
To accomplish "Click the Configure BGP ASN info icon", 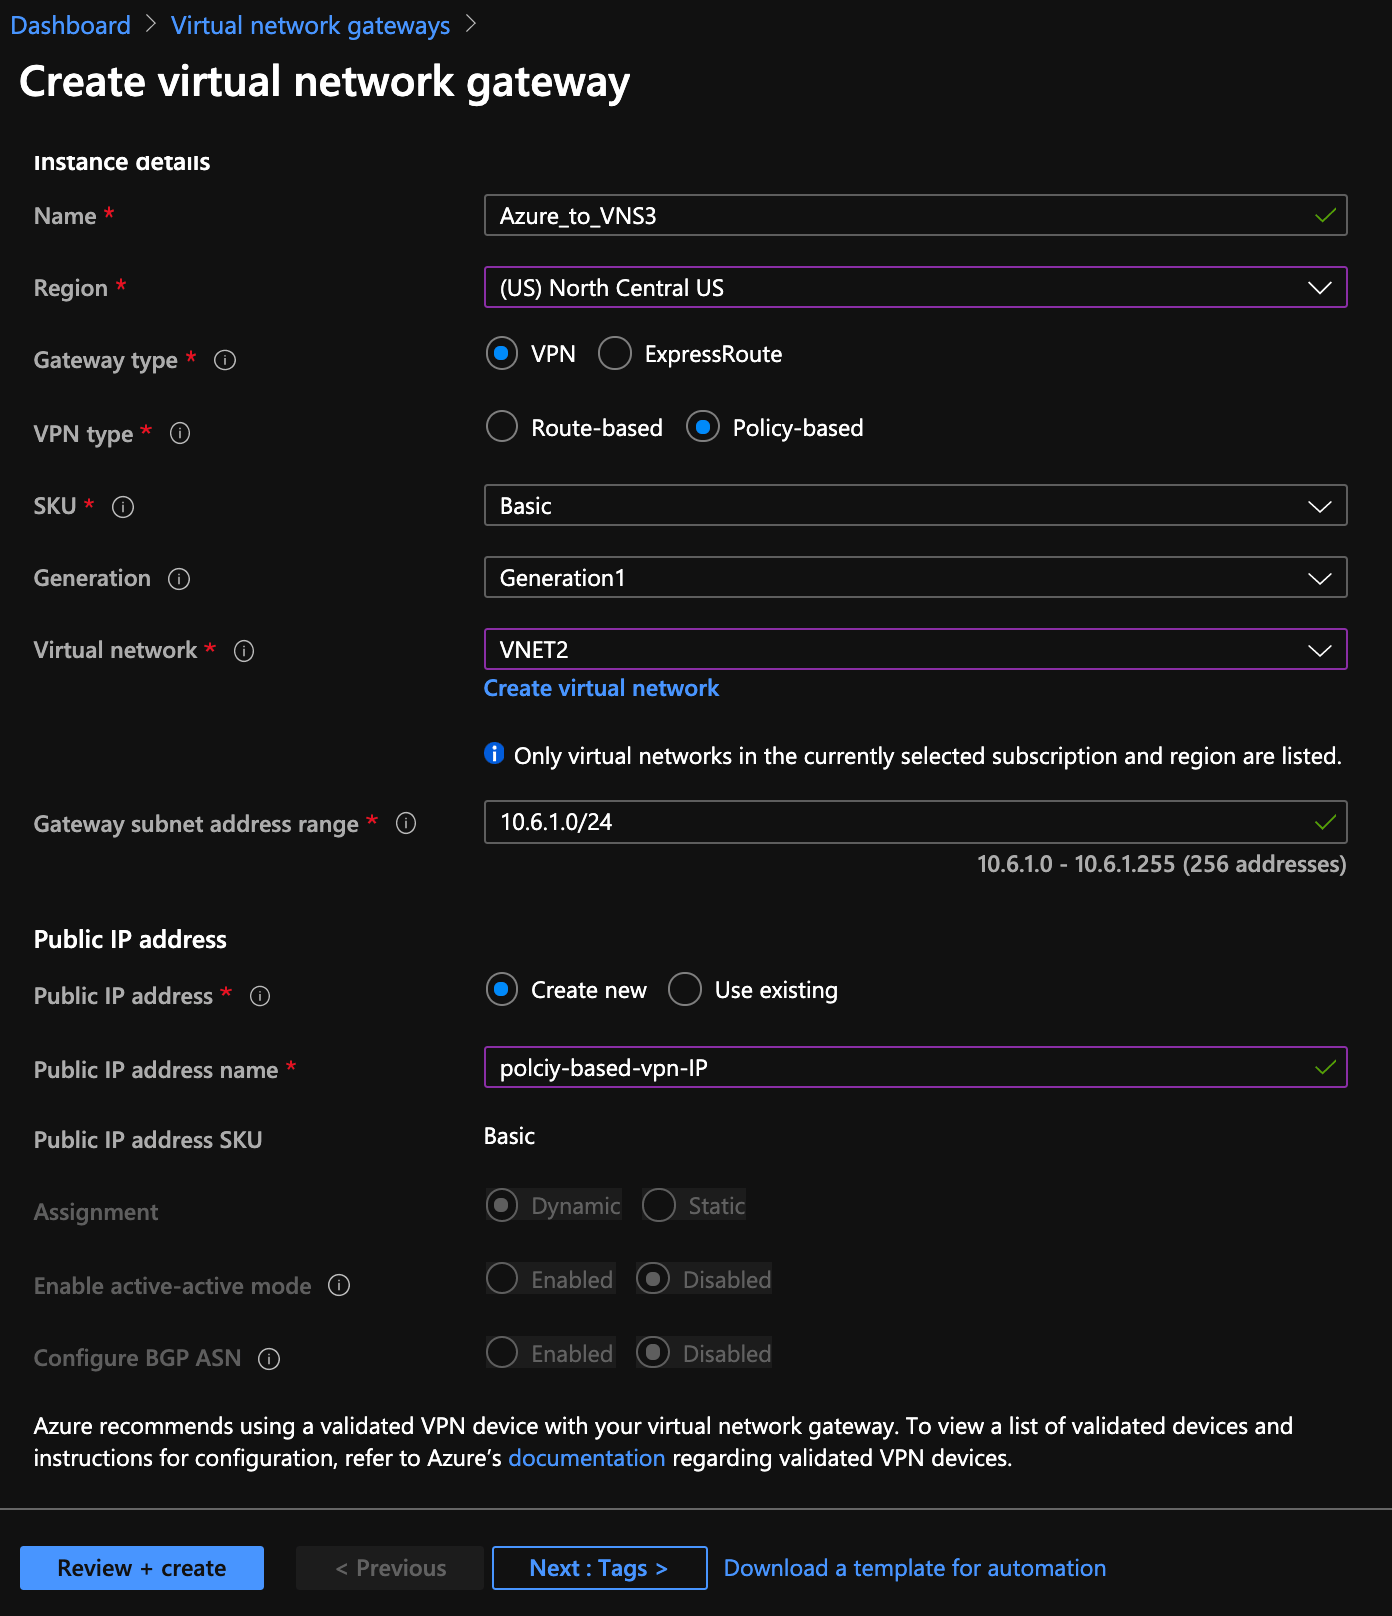I will pyautogui.click(x=269, y=1359).
